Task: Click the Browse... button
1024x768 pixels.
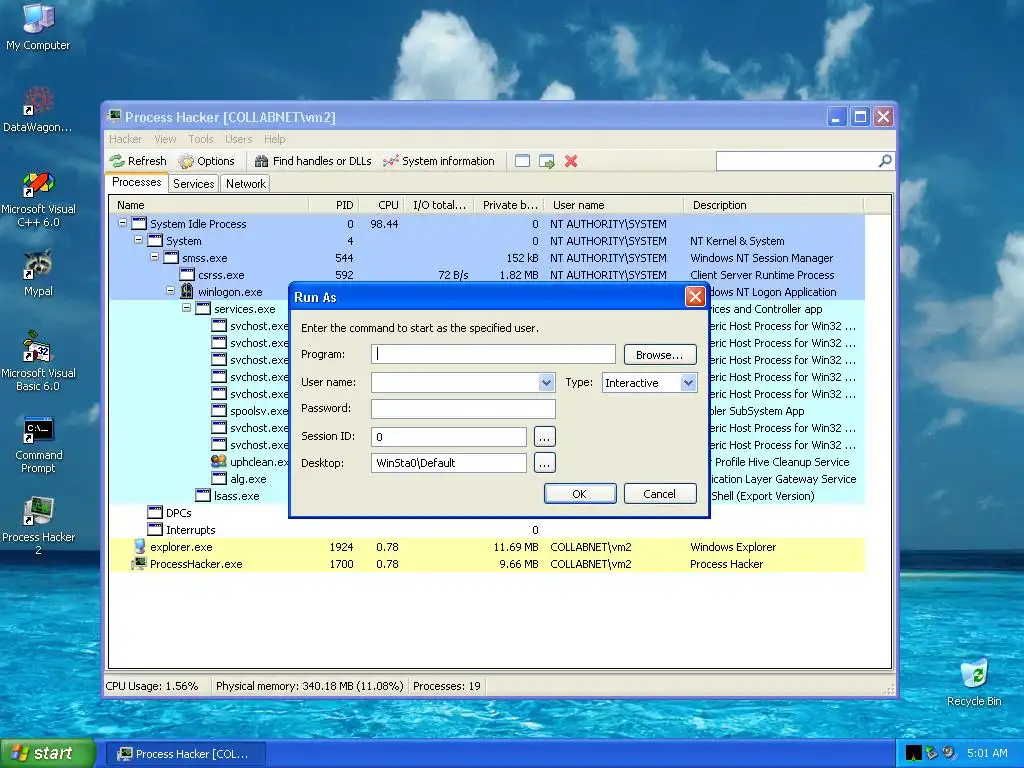Action: tap(660, 355)
